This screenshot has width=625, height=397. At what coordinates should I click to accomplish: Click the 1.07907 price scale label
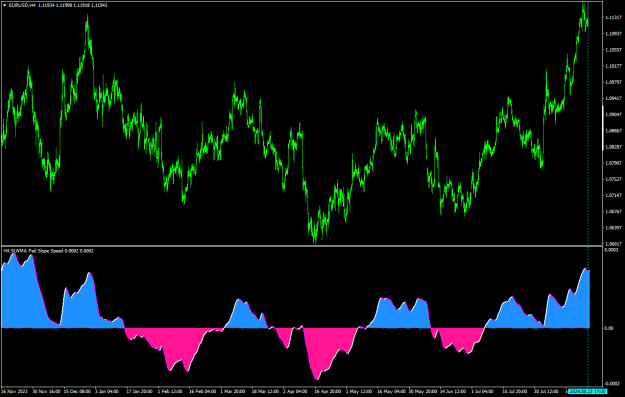pos(613,163)
